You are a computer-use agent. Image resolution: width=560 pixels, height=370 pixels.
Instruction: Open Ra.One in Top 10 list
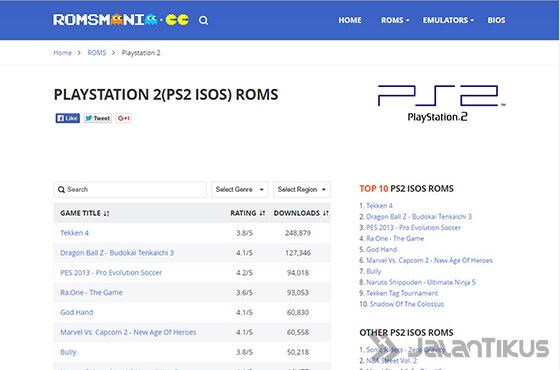coord(395,239)
